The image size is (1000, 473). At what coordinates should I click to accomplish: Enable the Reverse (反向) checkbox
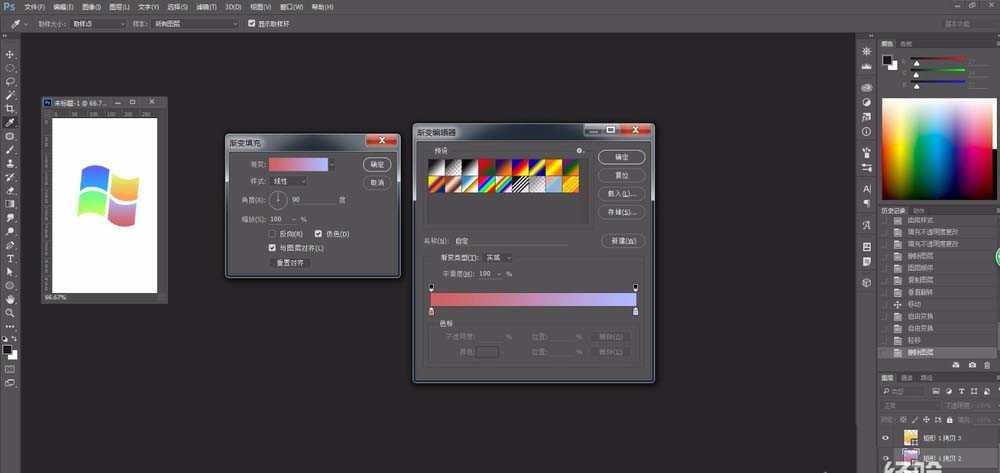pyautogui.click(x=273, y=234)
